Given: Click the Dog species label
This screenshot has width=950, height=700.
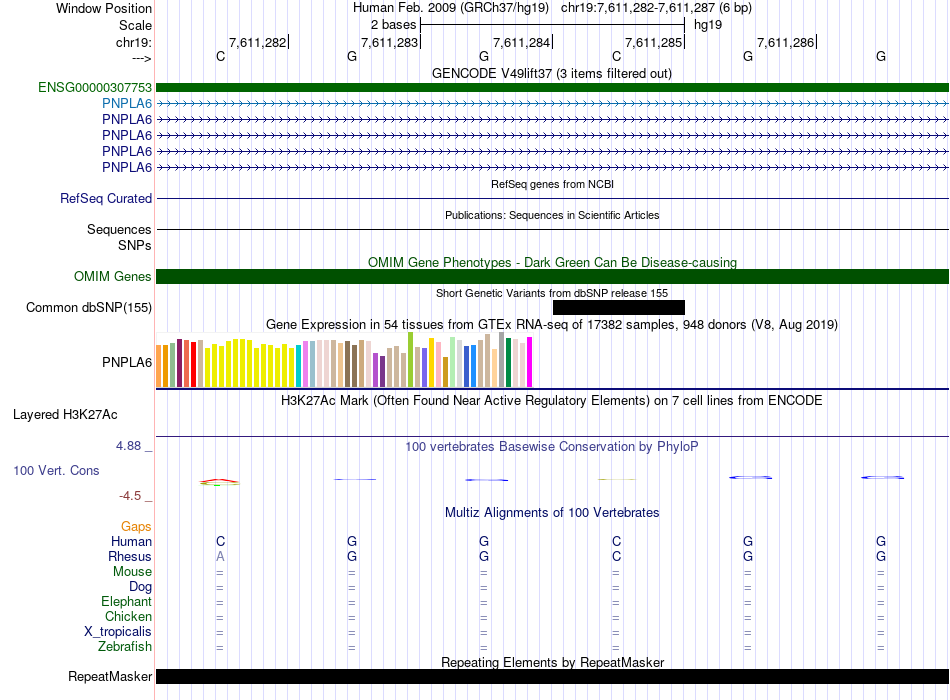Looking at the screenshot, I should (140, 587).
